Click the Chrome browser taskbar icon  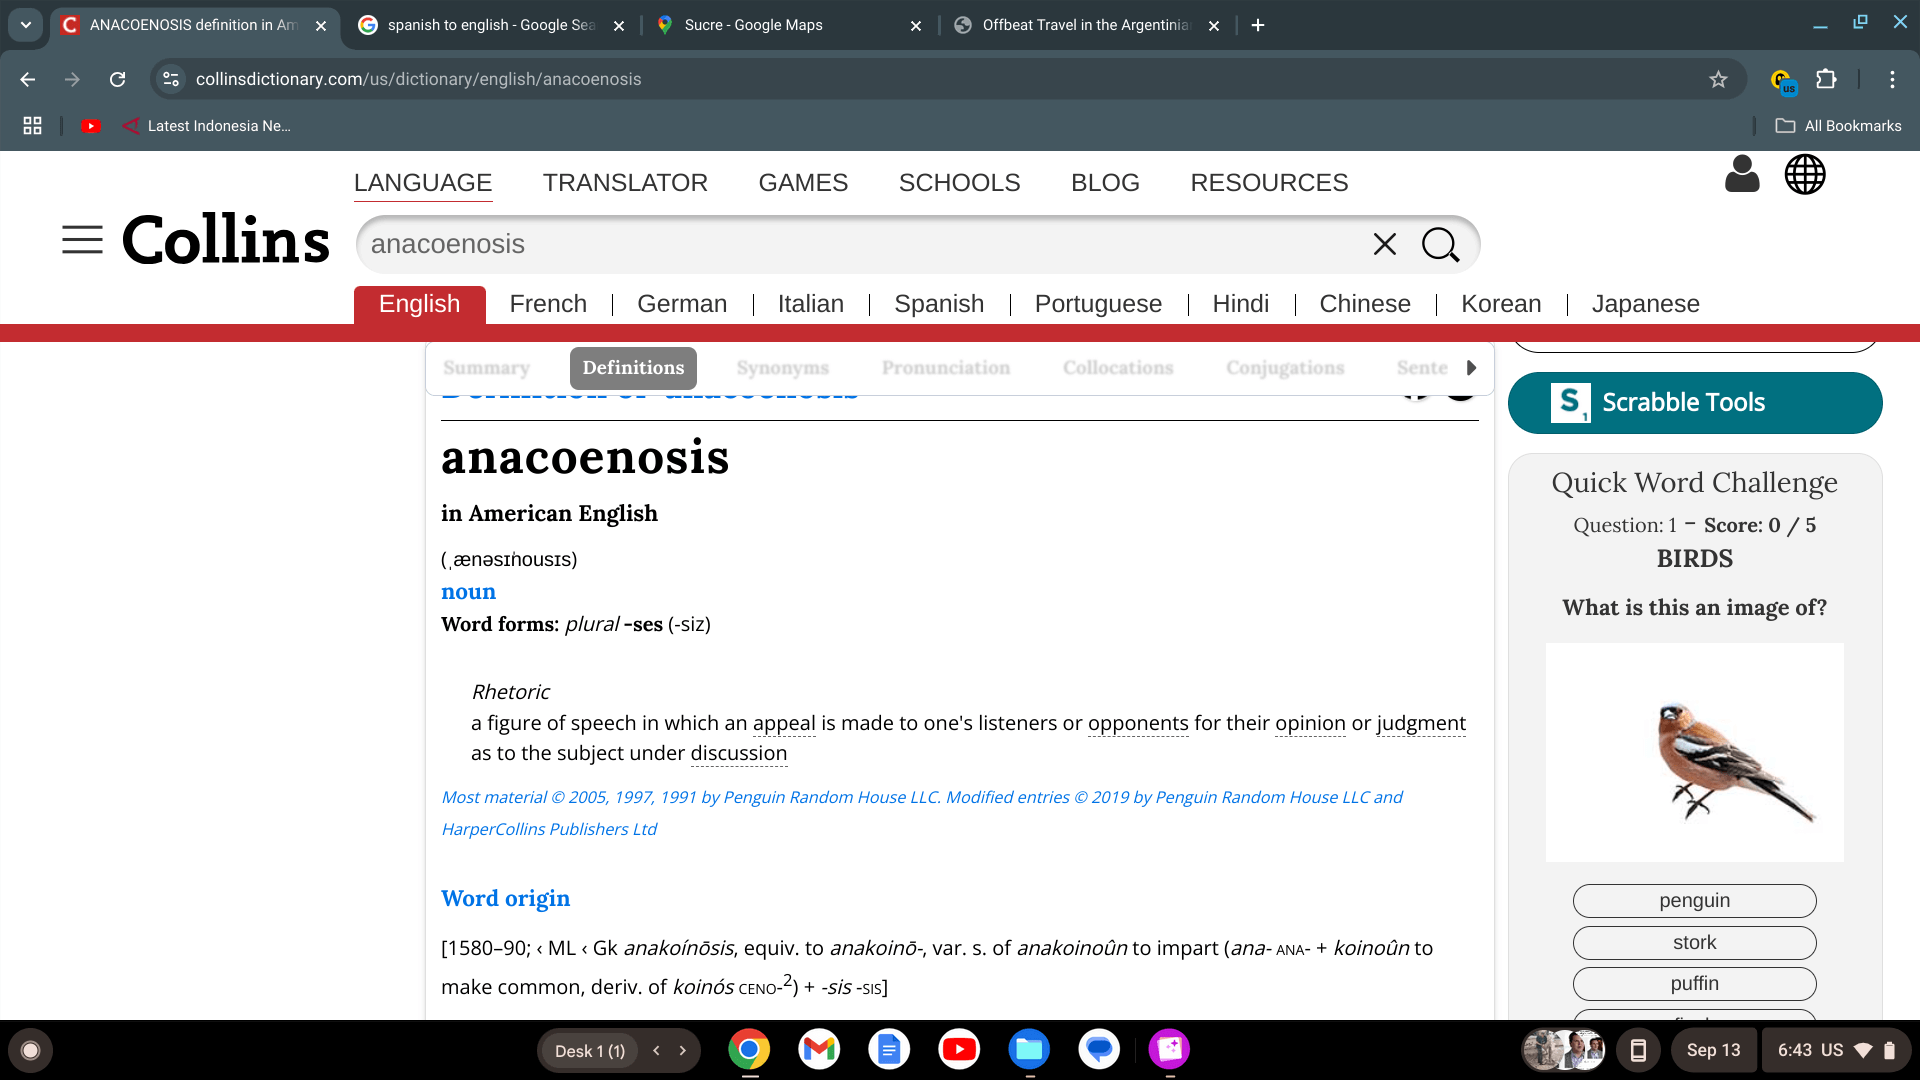[750, 1048]
